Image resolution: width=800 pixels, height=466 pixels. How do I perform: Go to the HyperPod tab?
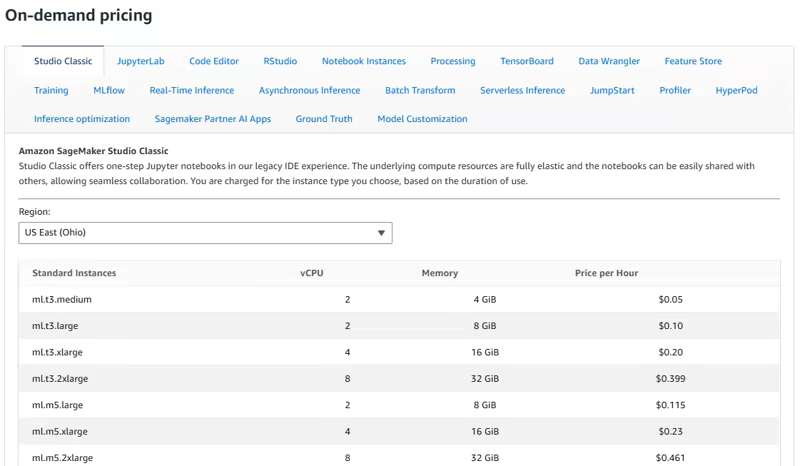(736, 90)
